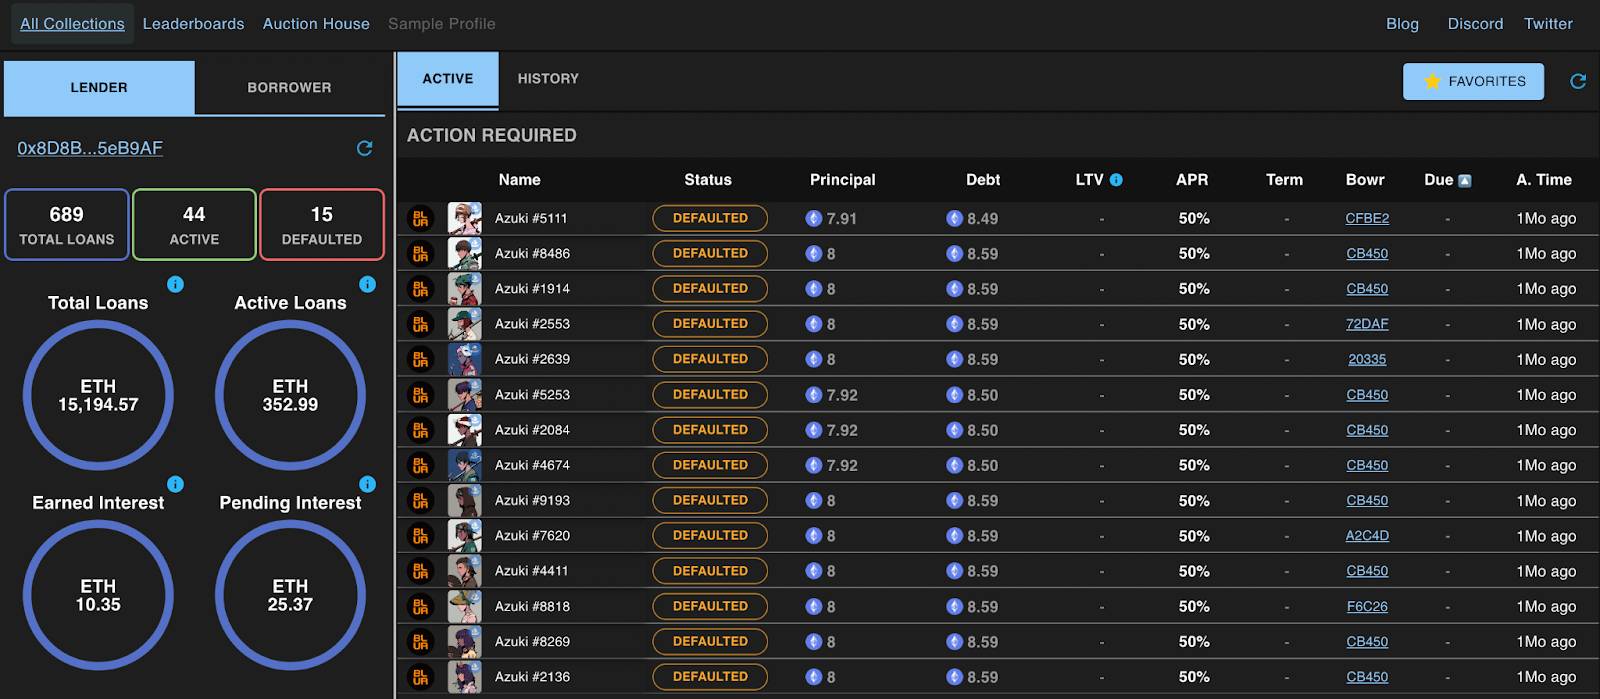Click Defaulted status on Azuki #4674
This screenshot has height=699, width=1600.
pos(710,465)
